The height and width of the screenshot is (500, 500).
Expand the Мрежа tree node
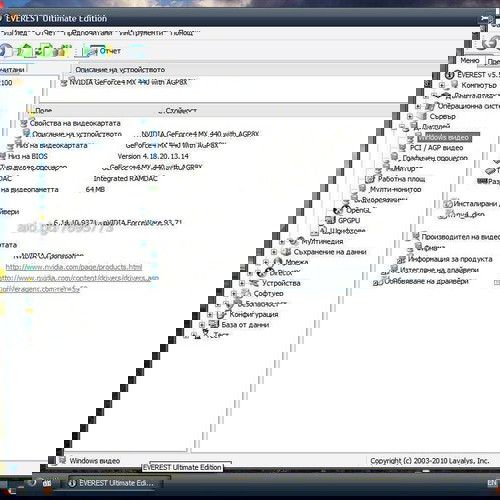(266, 262)
